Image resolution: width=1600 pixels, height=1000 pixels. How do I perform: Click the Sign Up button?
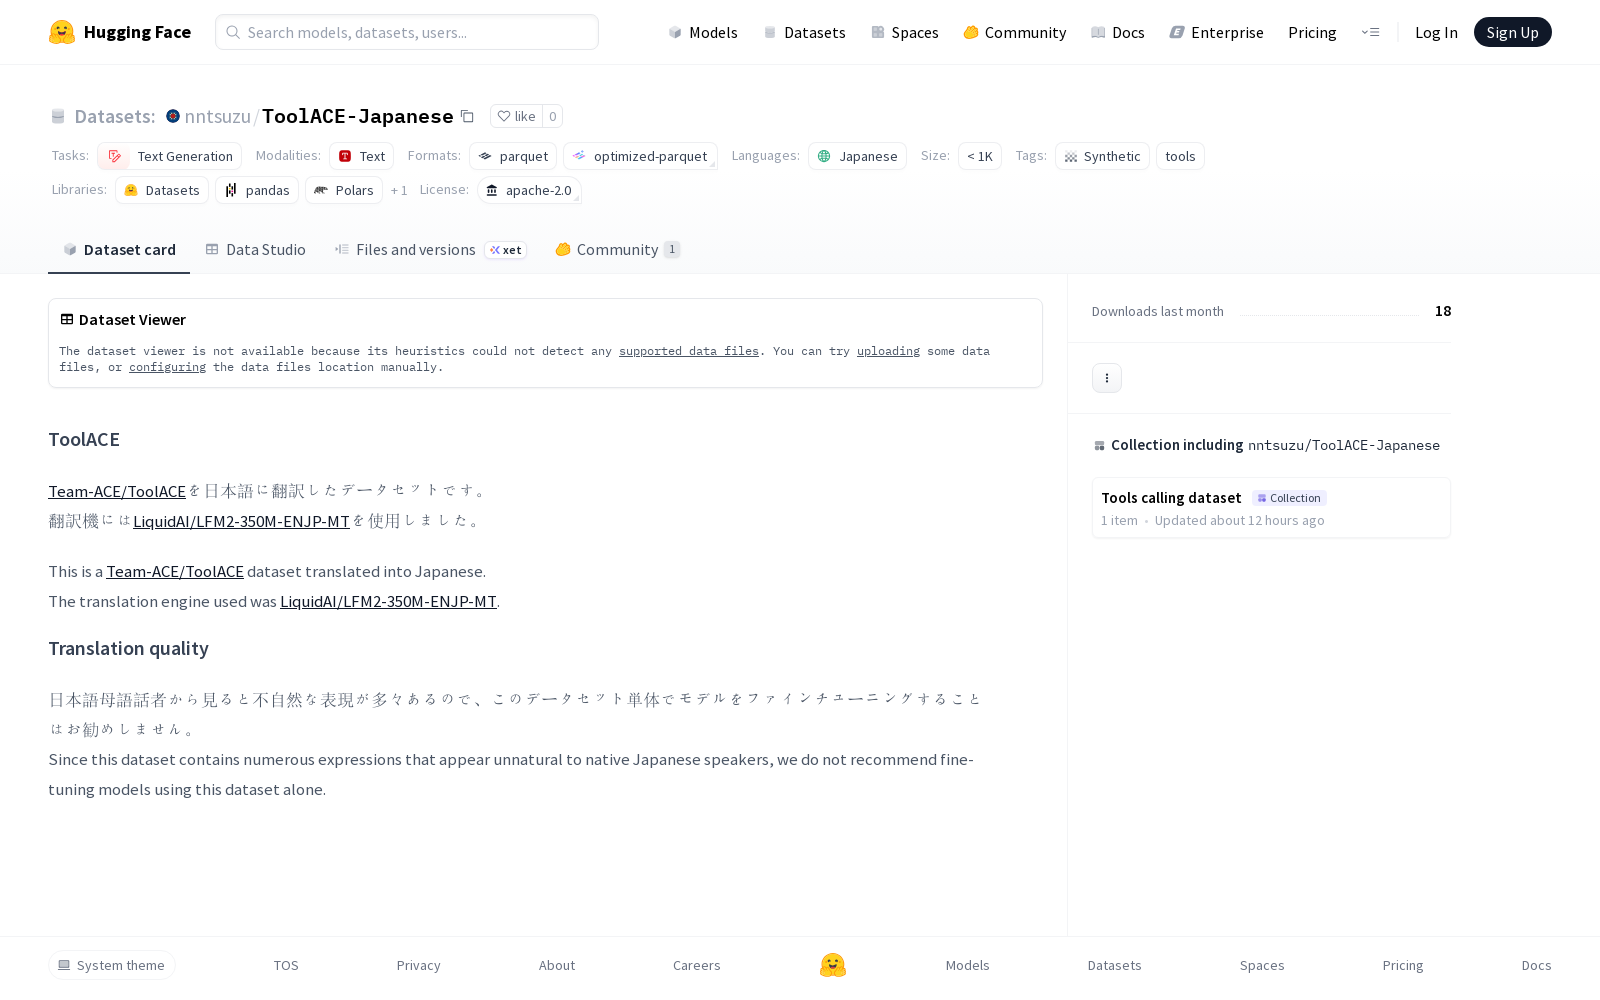(x=1512, y=32)
